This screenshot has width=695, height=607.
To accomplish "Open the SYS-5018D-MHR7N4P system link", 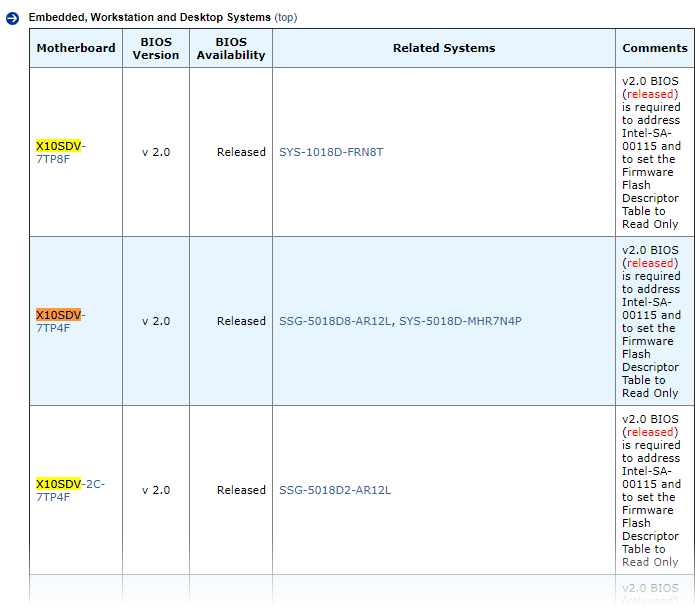I will tap(460, 321).
